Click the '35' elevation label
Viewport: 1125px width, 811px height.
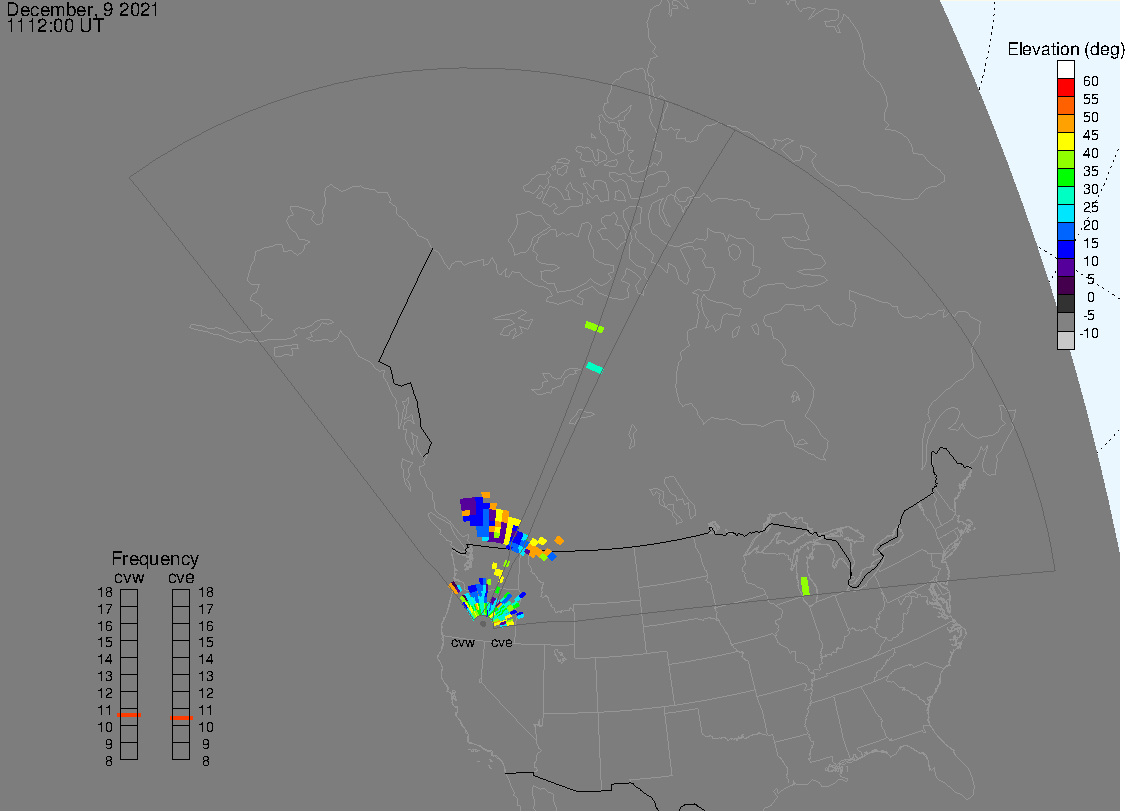click(1091, 171)
